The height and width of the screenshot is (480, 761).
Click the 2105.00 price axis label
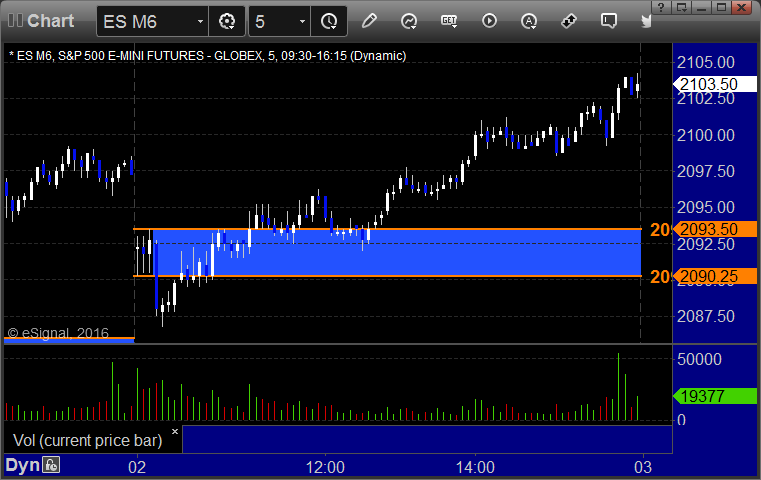pos(706,62)
